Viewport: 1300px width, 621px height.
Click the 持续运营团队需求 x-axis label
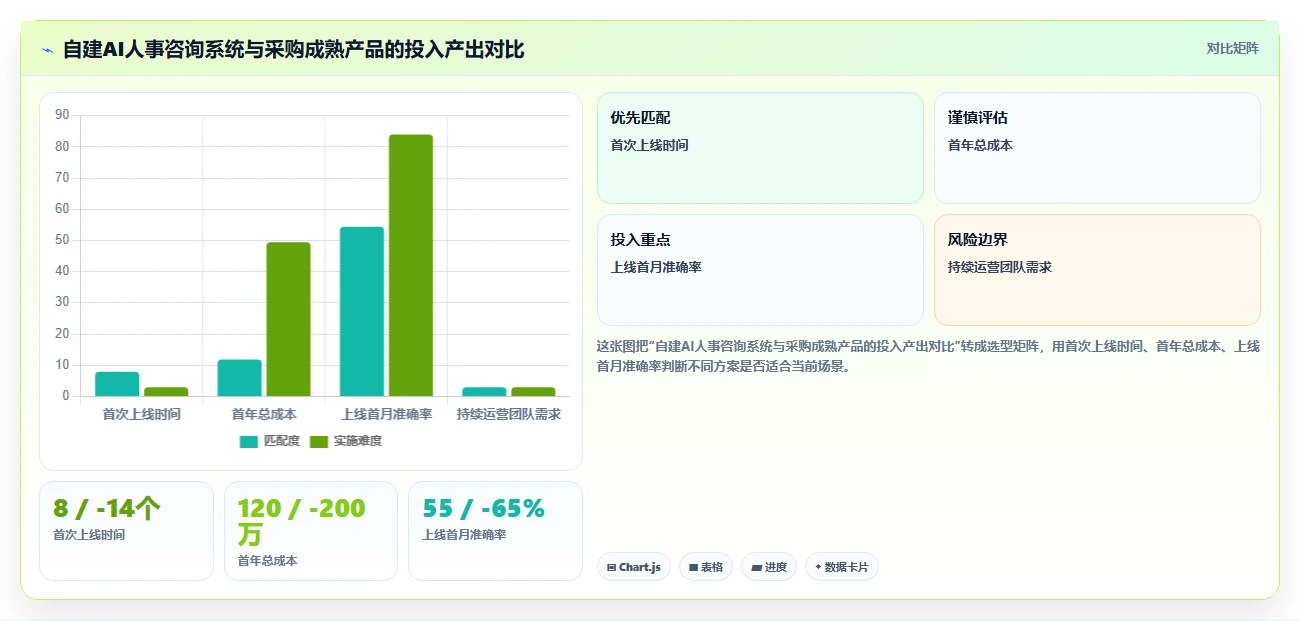(x=509, y=414)
